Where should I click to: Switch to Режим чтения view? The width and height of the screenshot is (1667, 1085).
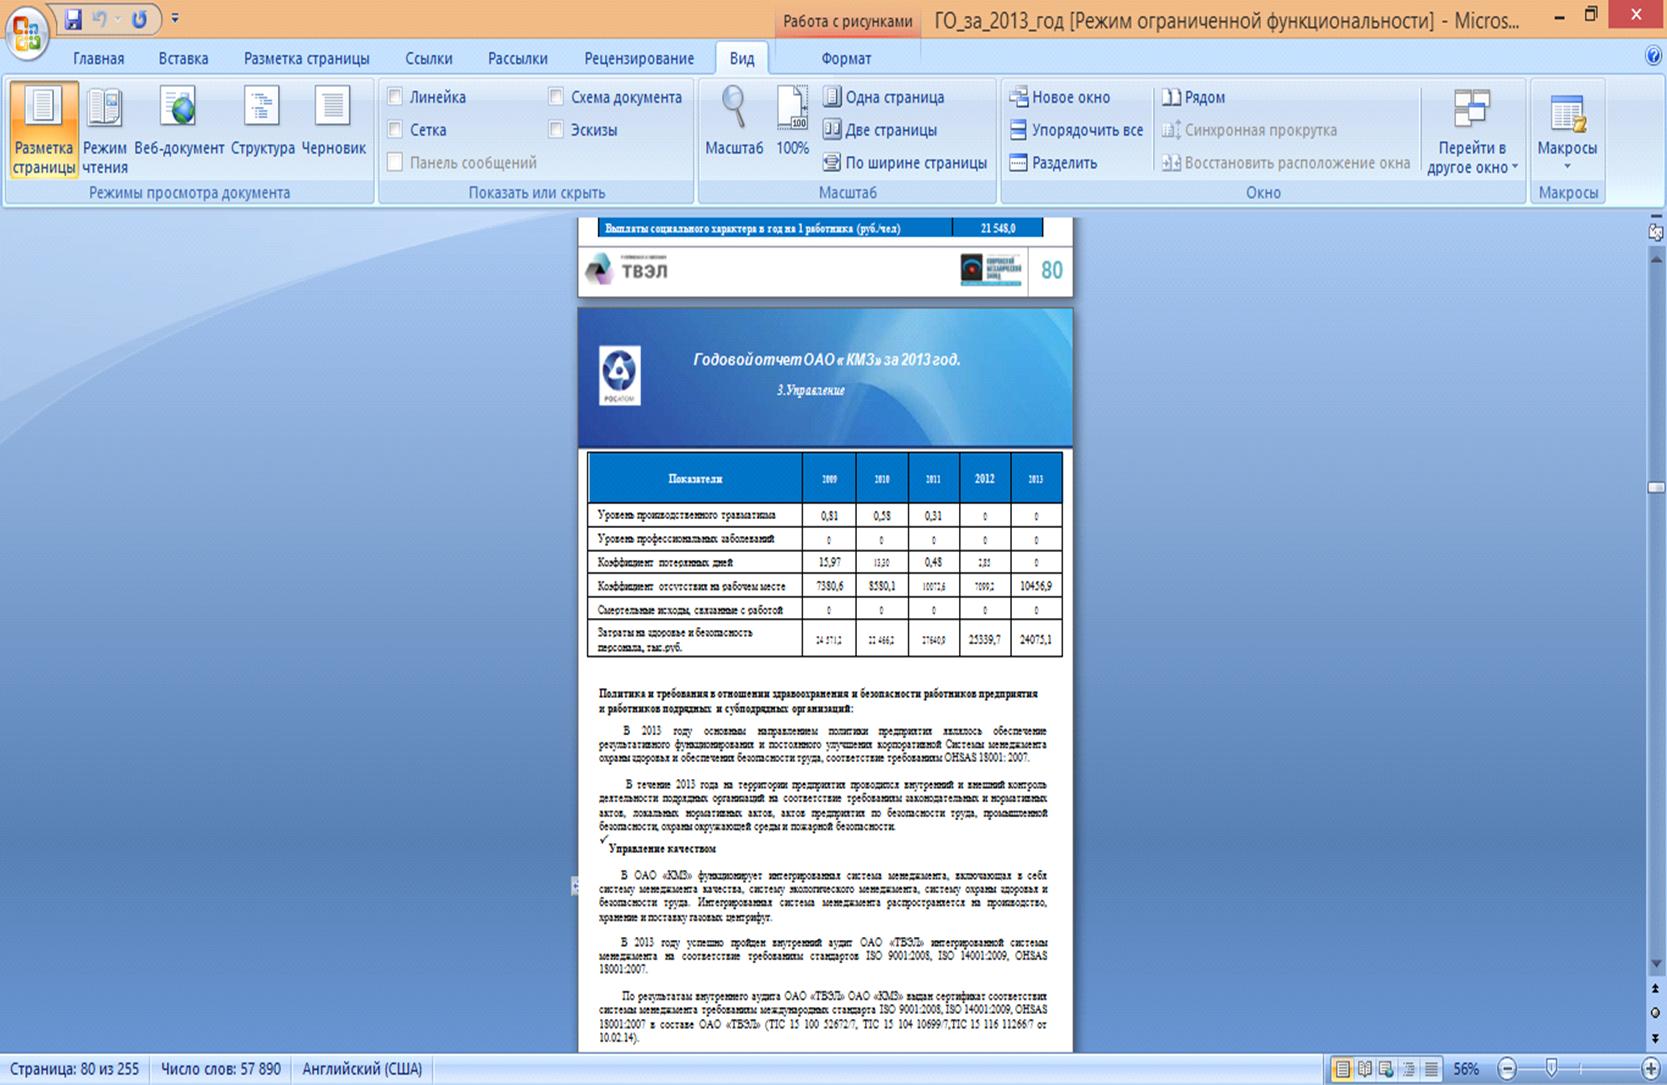pyautogui.click(x=105, y=131)
